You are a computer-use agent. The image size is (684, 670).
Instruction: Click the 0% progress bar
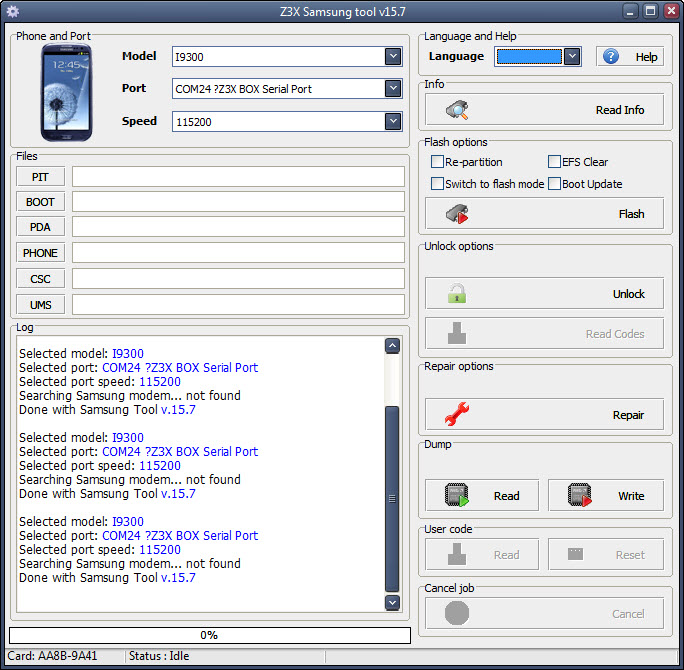(x=209, y=635)
